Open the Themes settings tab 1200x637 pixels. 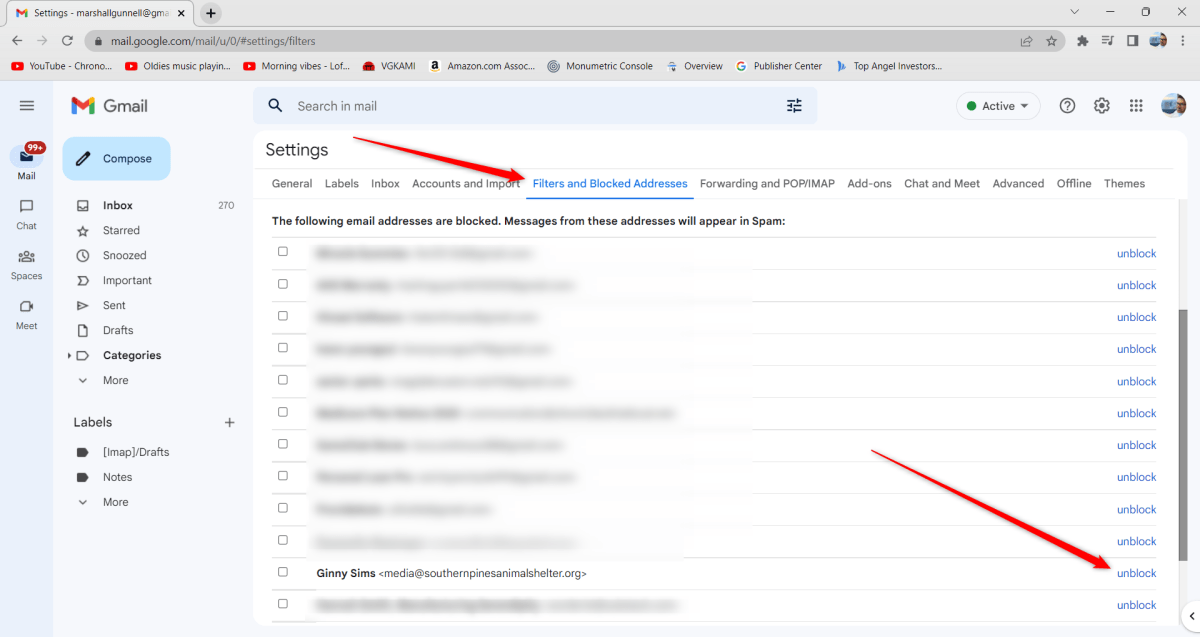[1124, 183]
